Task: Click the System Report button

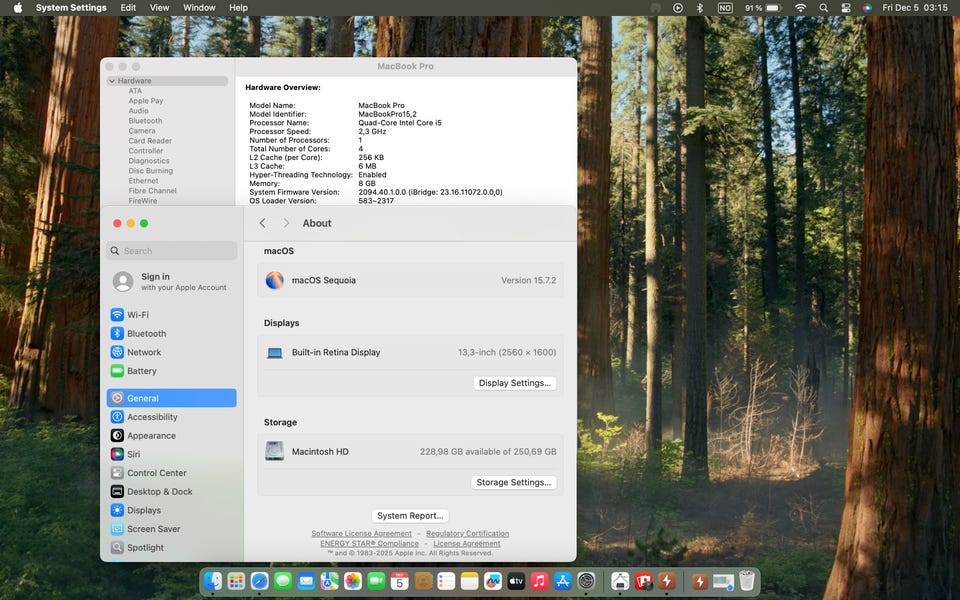Action: click(410, 516)
